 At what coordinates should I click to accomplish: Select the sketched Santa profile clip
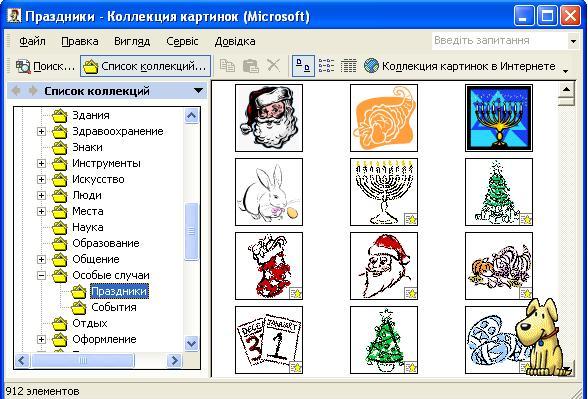tap(384, 266)
